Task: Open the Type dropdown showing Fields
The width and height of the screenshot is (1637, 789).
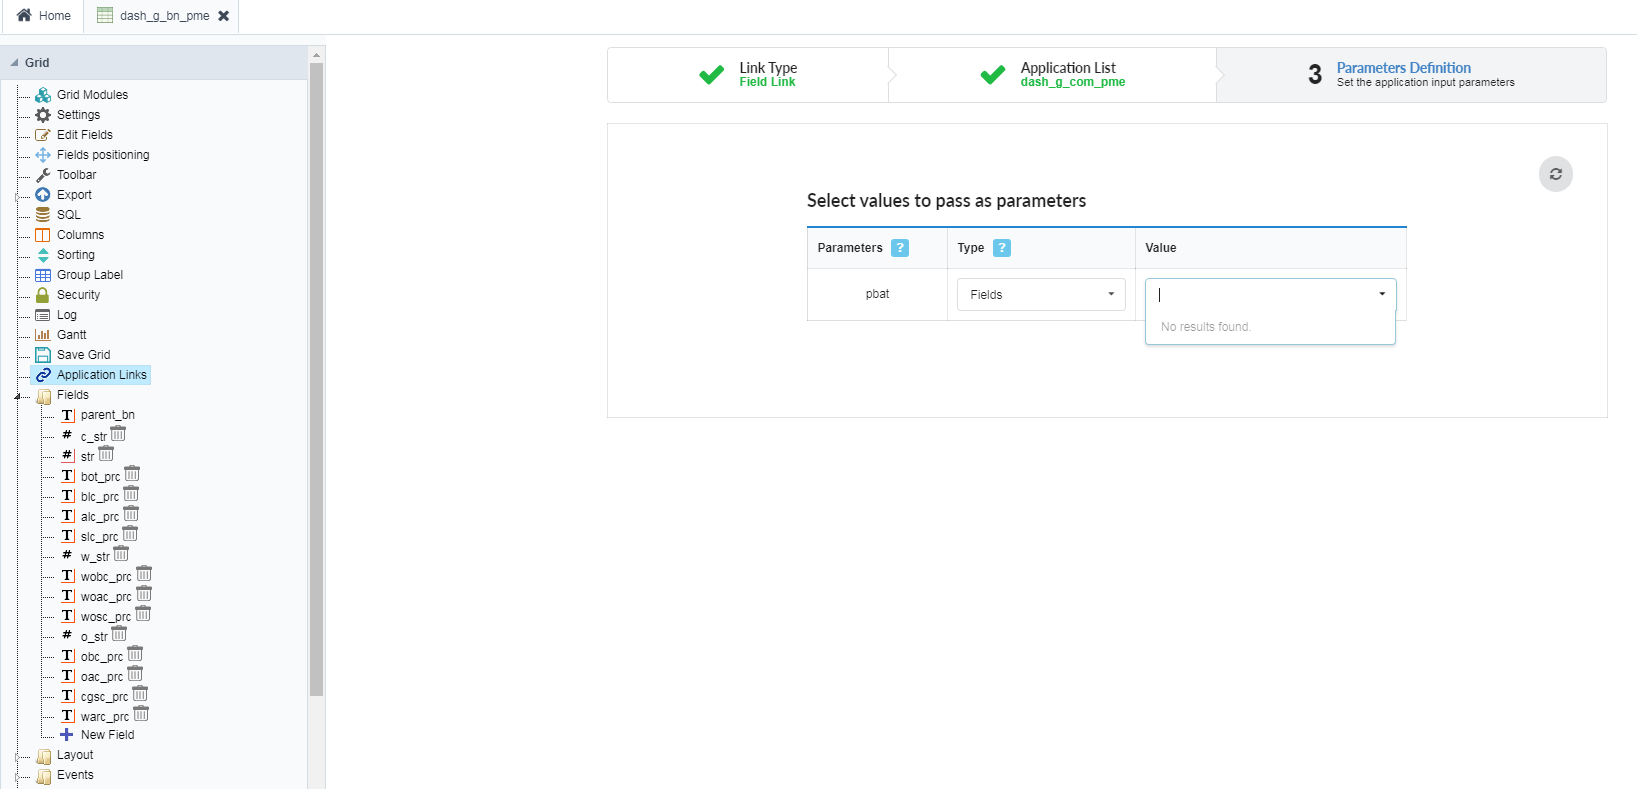Action: [x=1041, y=294]
